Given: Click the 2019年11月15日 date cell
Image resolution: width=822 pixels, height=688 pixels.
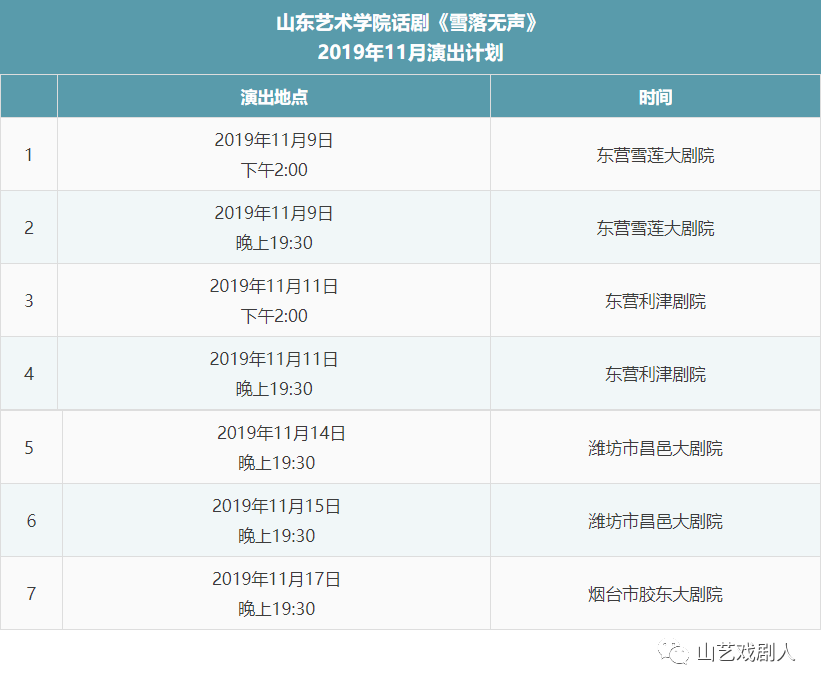Looking at the screenshot, I should point(276,507).
